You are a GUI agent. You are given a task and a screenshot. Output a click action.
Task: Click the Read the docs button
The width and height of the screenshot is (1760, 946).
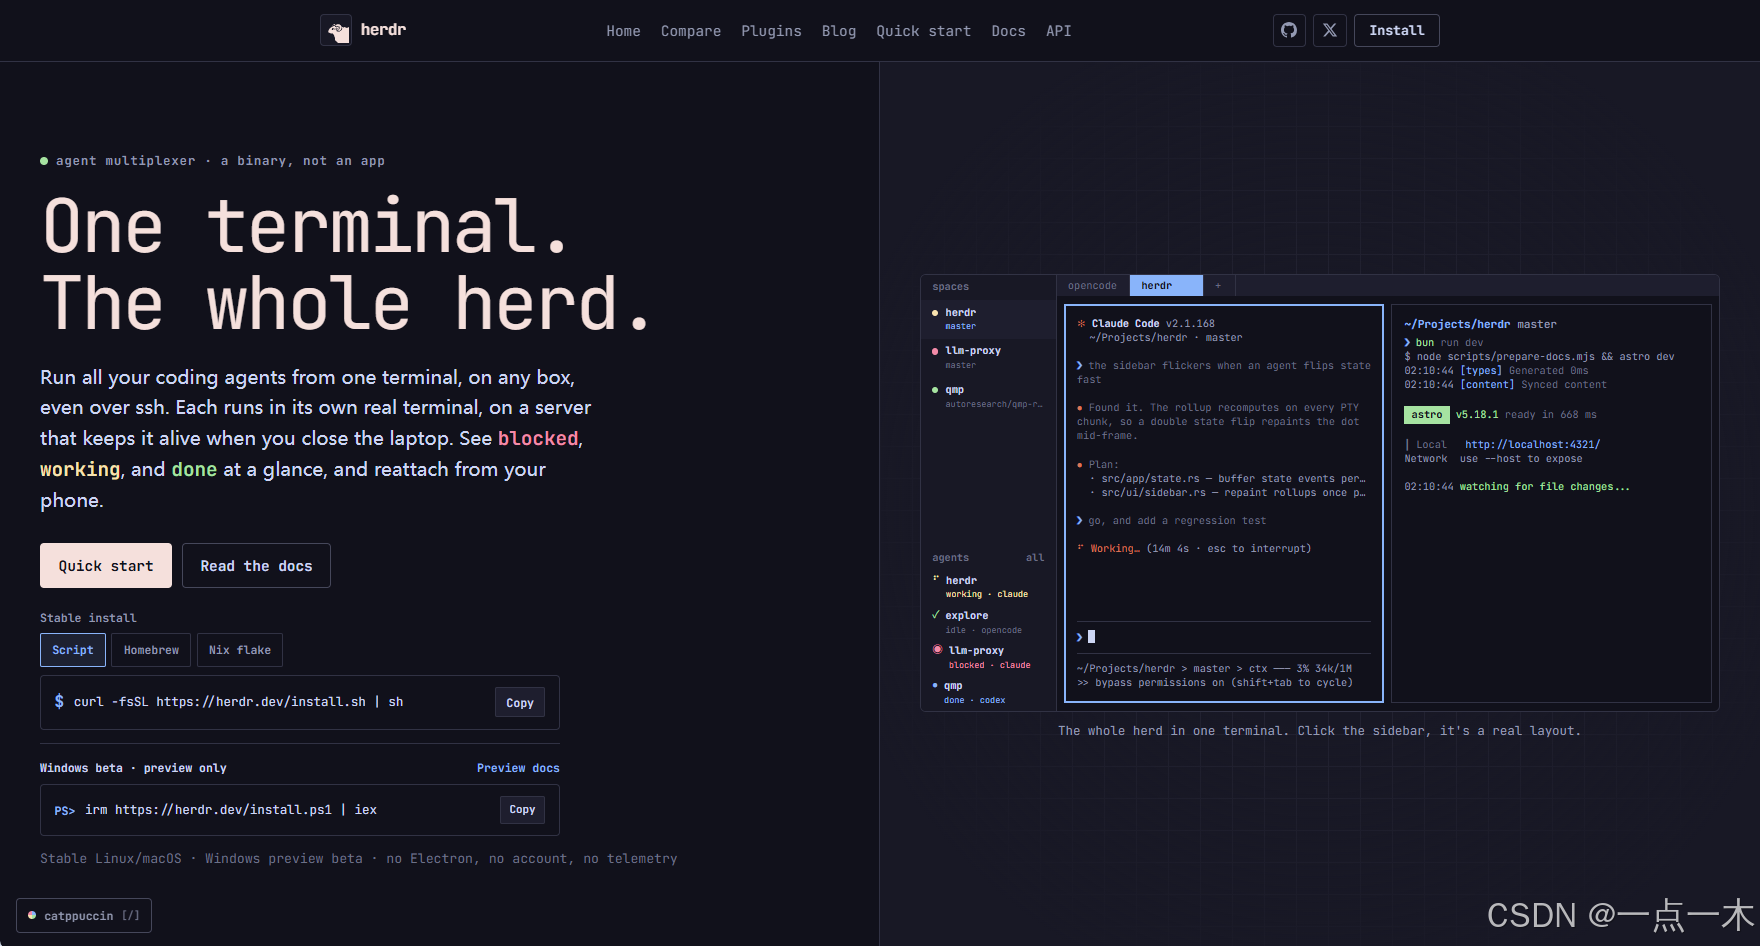(x=256, y=566)
